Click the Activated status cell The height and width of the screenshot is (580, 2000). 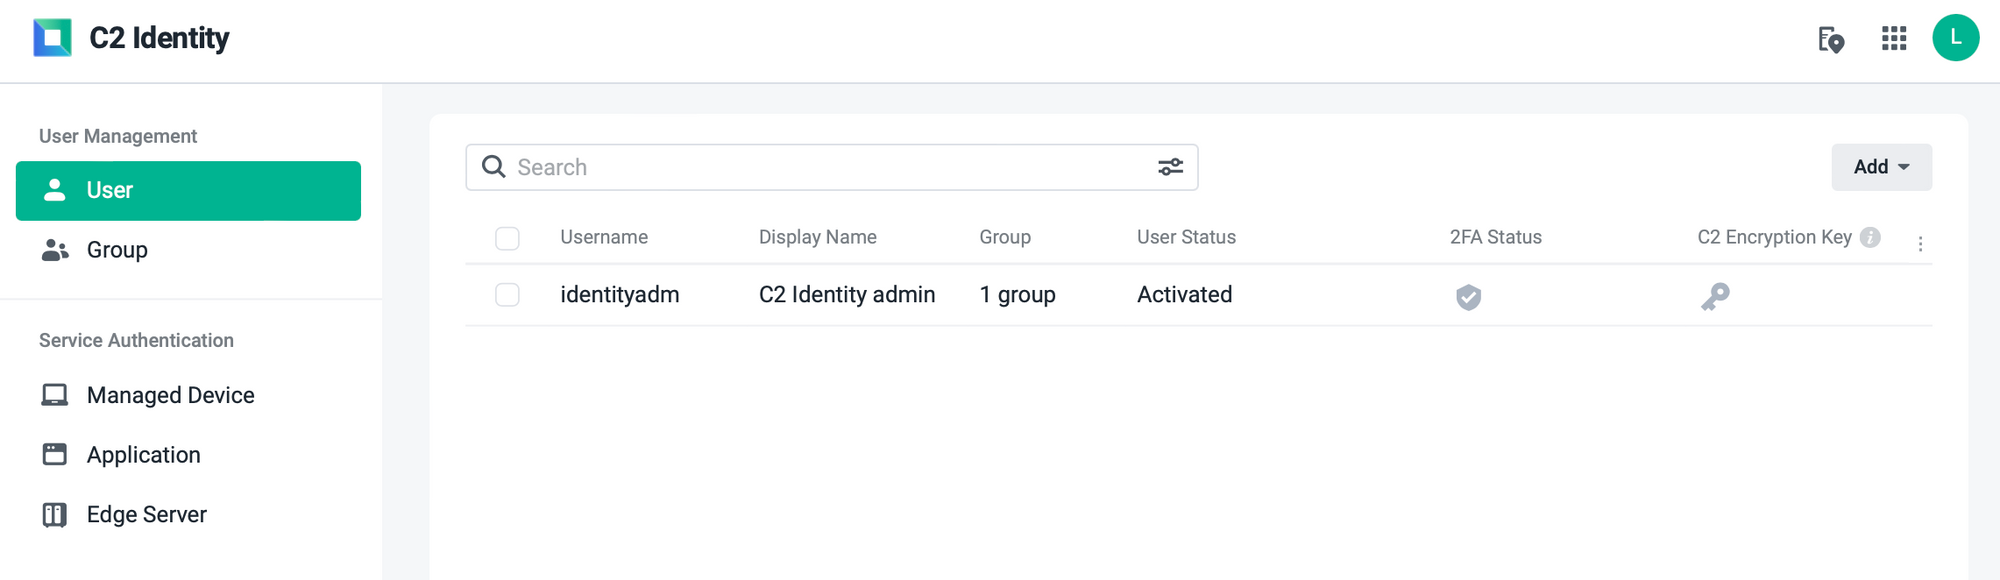click(1184, 295)
